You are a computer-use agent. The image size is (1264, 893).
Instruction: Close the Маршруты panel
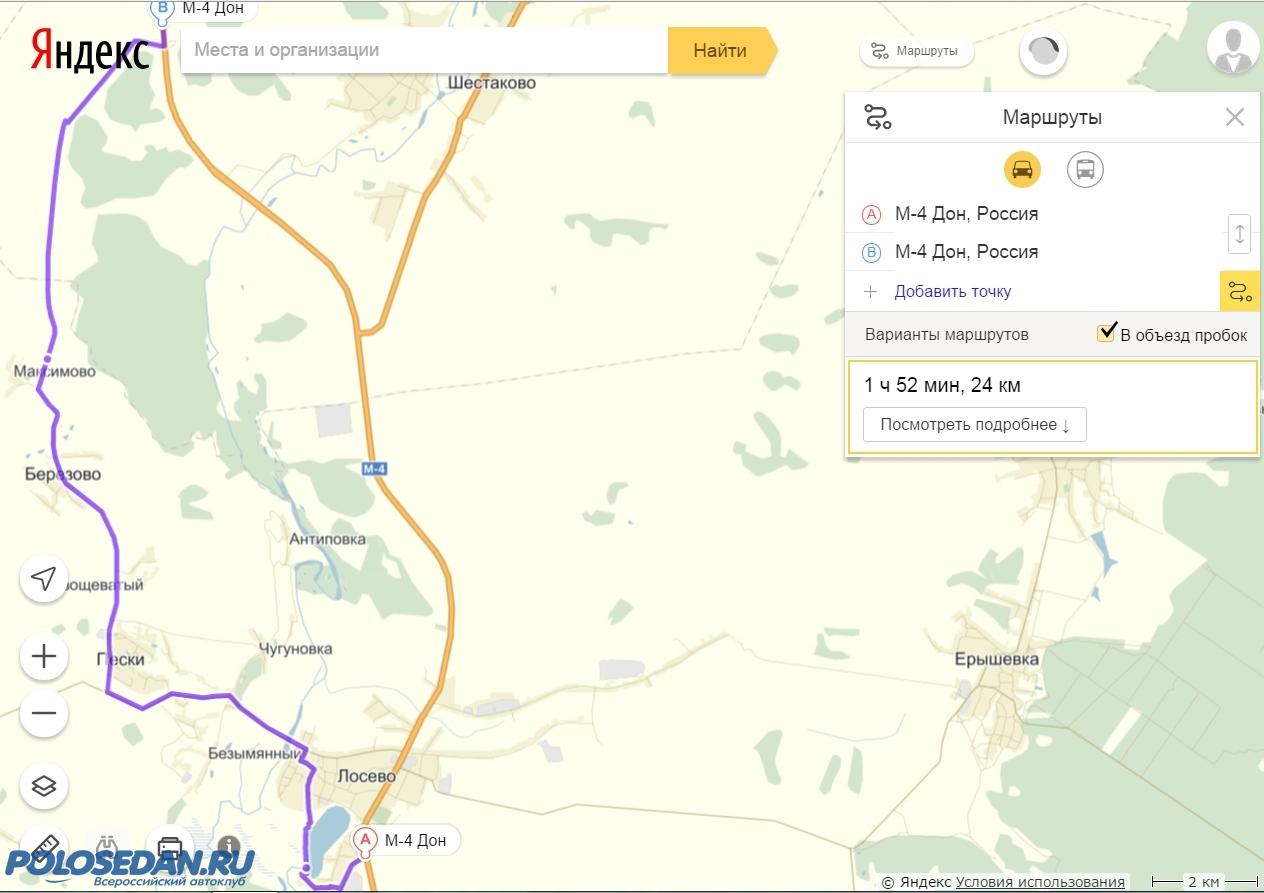(1235, 118)
